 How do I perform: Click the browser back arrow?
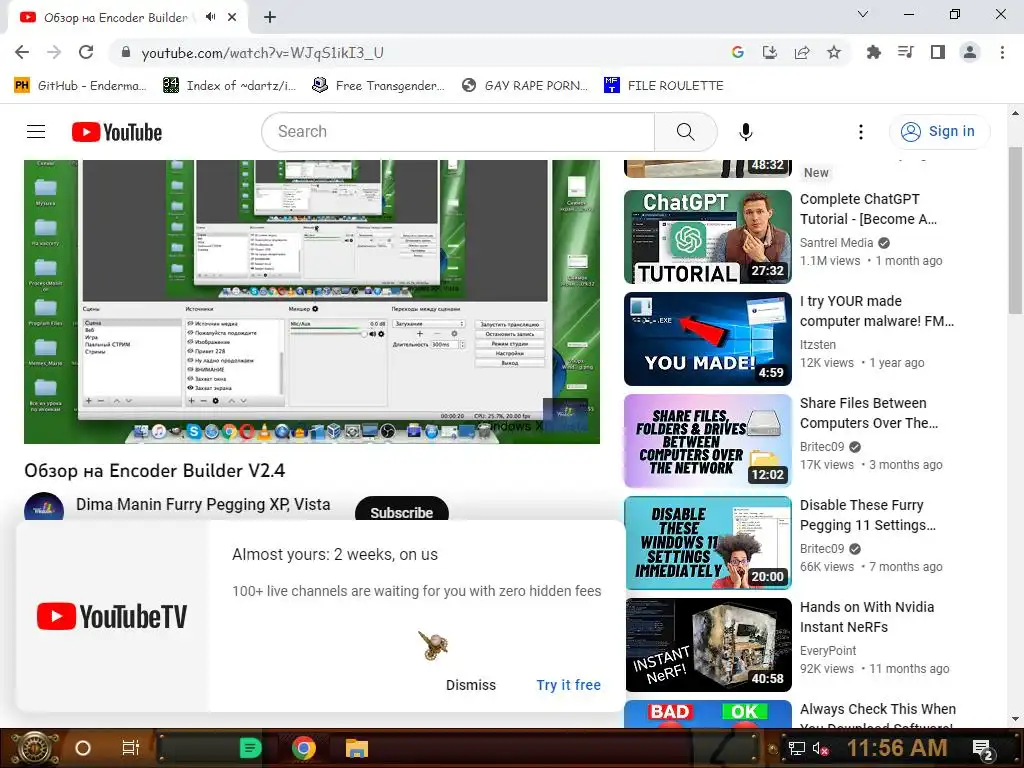tap(22, 52)
